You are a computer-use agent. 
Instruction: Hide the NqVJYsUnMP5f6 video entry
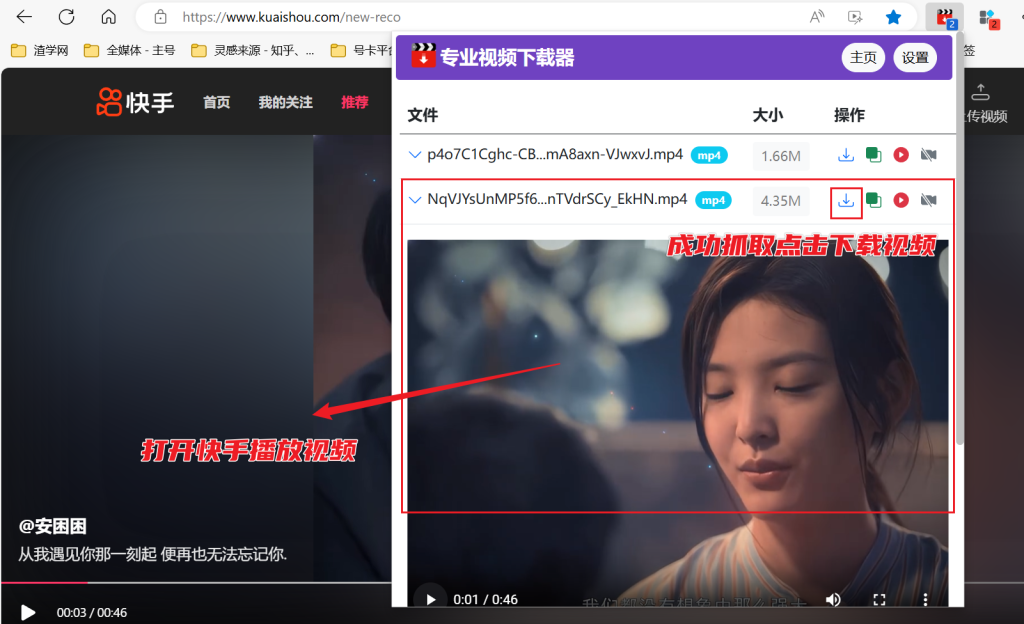pos(927,200)
